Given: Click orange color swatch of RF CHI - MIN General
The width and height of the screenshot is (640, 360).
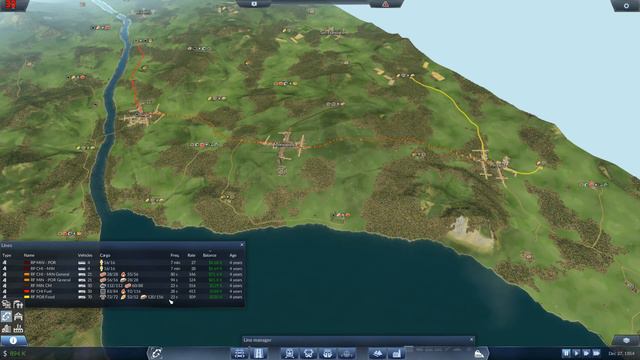Looking at the screenshot, I should [27, 274].
